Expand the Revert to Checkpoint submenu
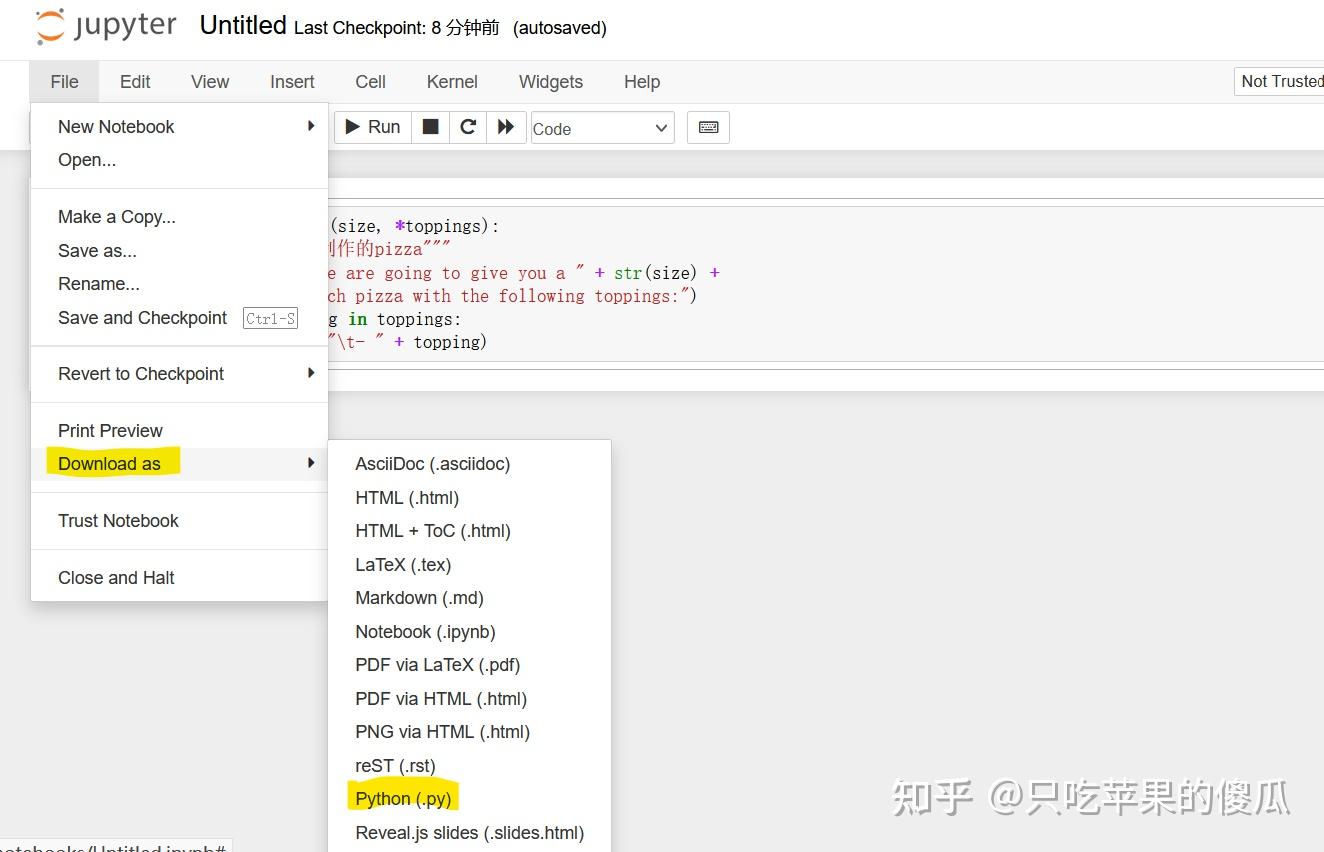 coord(310,373)
